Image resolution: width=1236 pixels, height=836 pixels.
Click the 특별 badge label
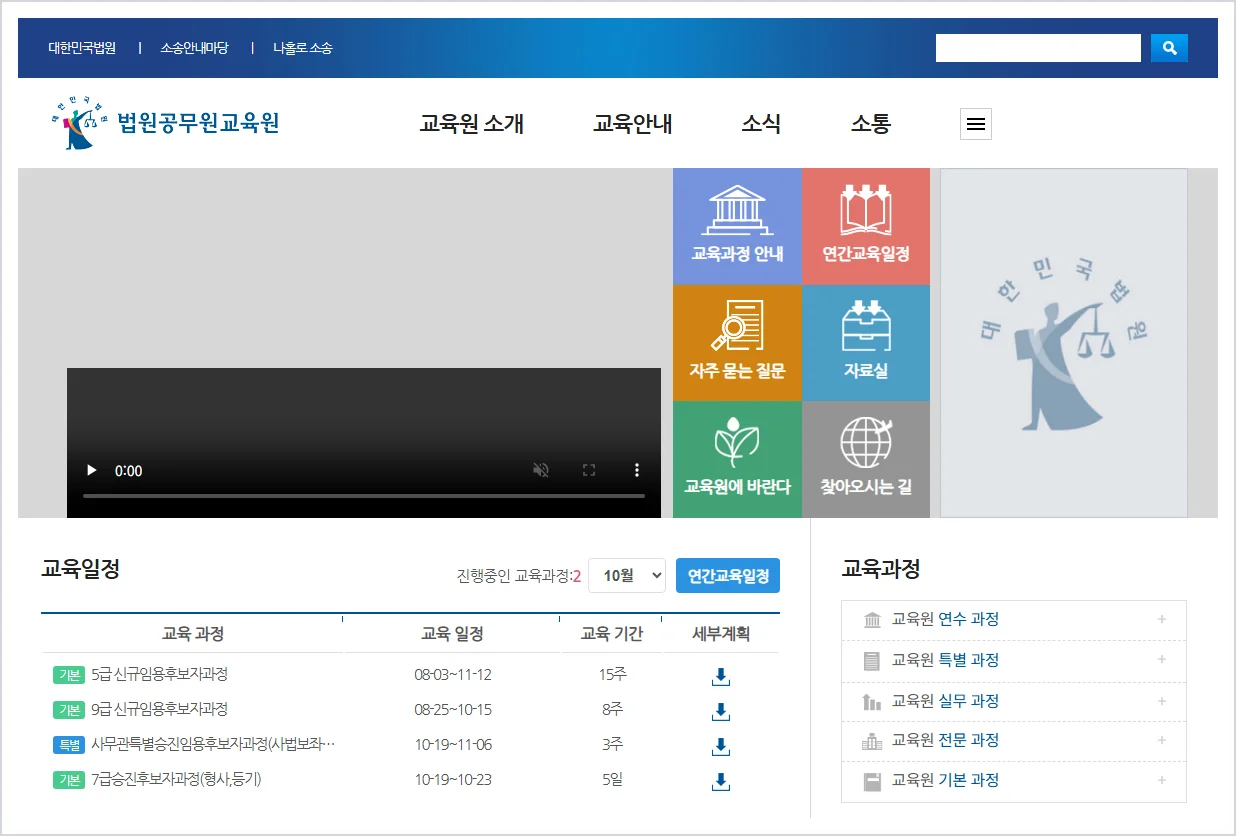[68, 745]
